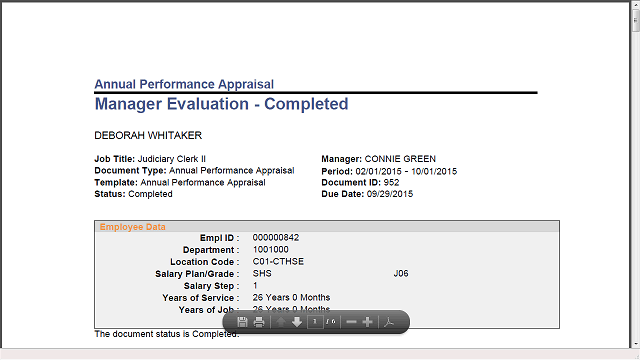Image resolution: width=640 pixels, height=360 pixels.
Task: Select Template Annual Performance Appraisal line
Action: coord(180,182)
